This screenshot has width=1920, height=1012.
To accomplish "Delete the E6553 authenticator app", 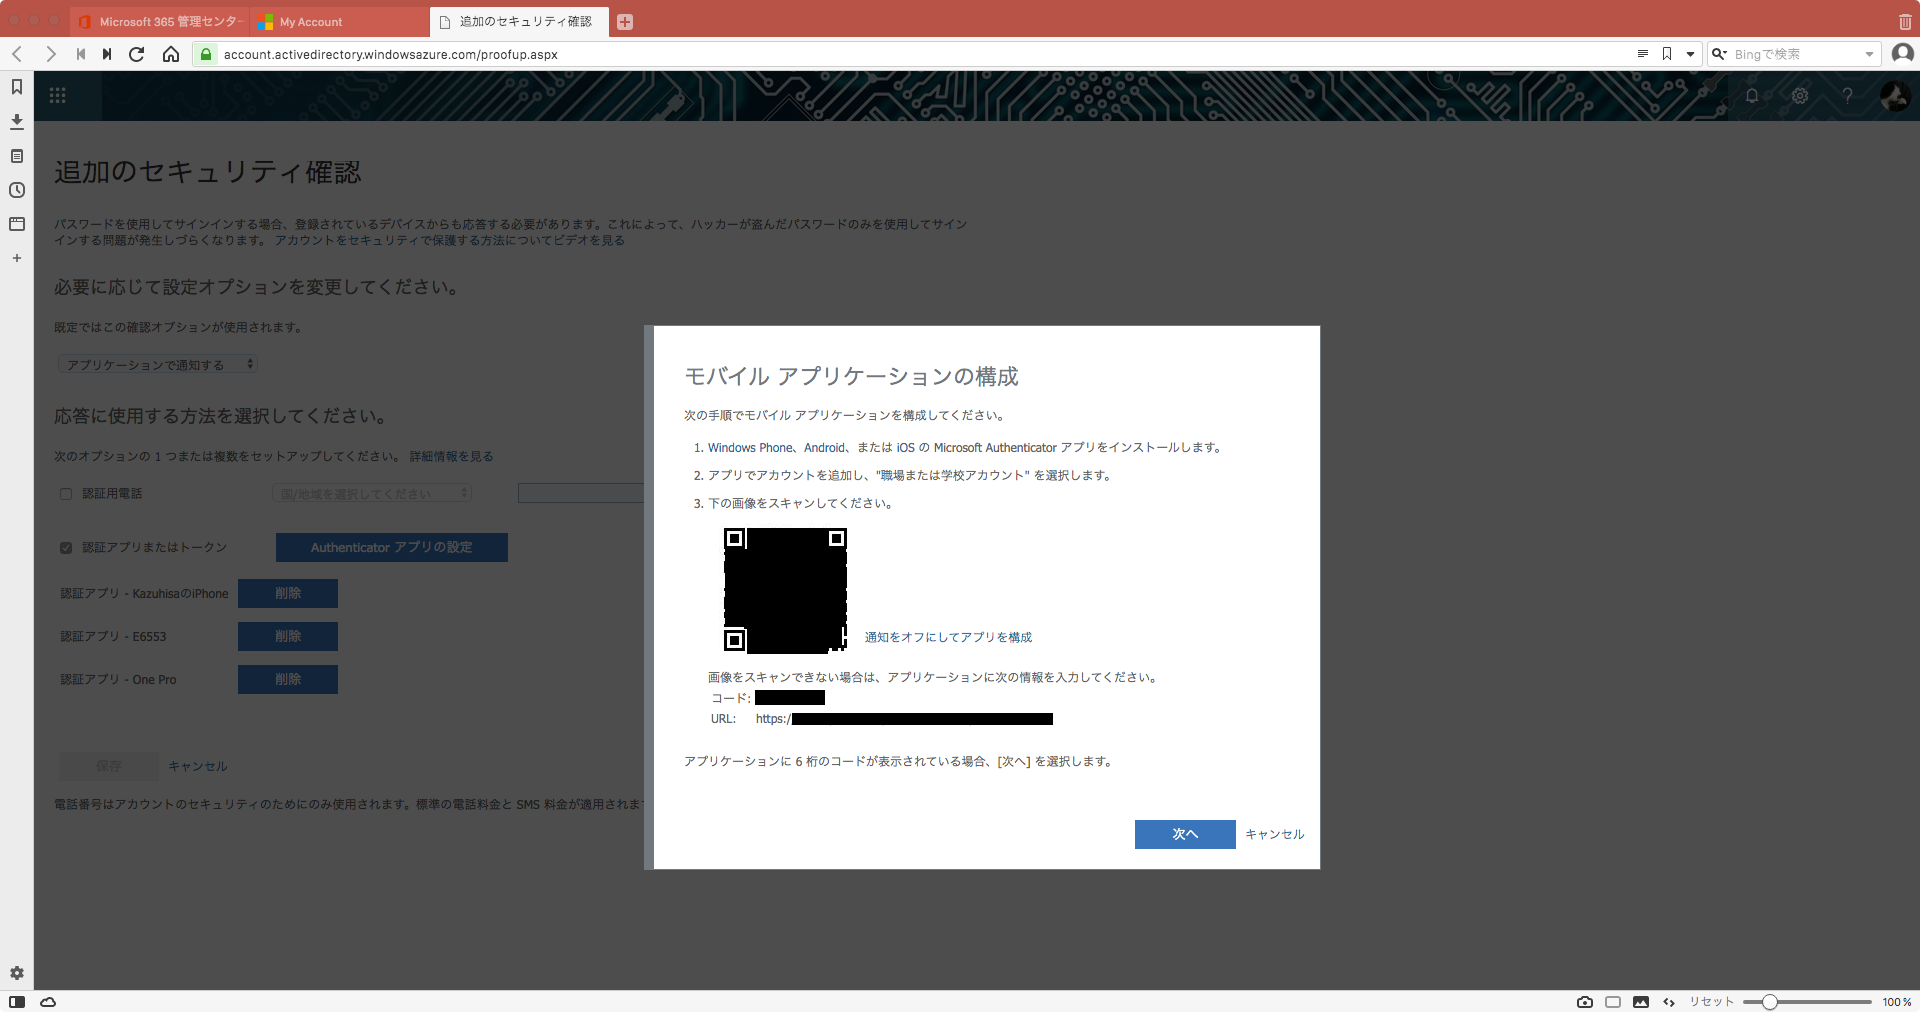I will pos(288,637).
